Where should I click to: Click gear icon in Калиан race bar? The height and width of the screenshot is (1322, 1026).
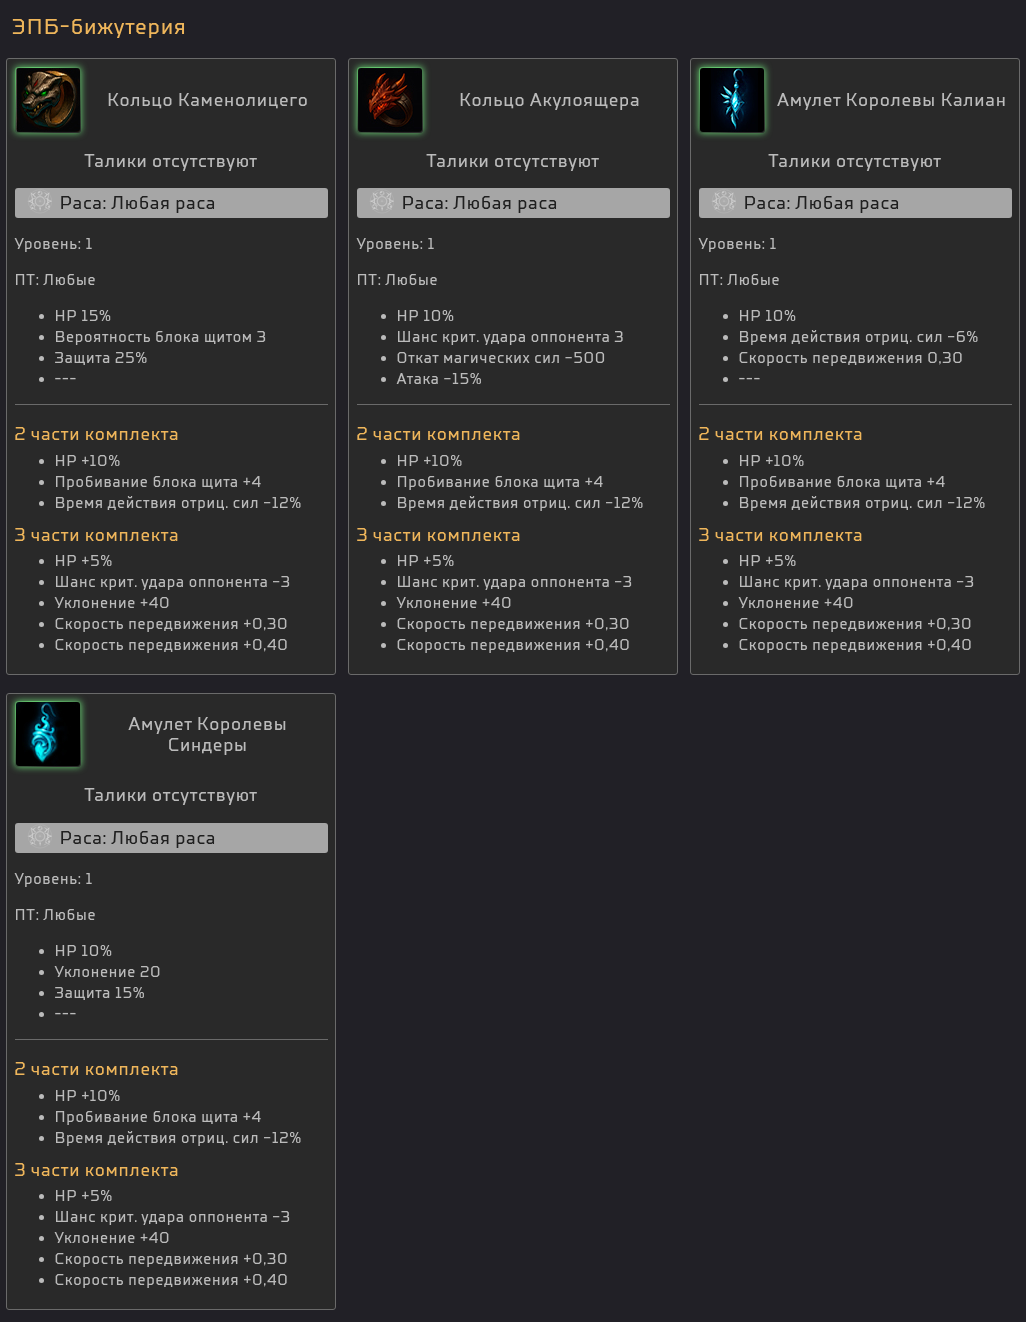pyautogui.click(x=724, y=202)
